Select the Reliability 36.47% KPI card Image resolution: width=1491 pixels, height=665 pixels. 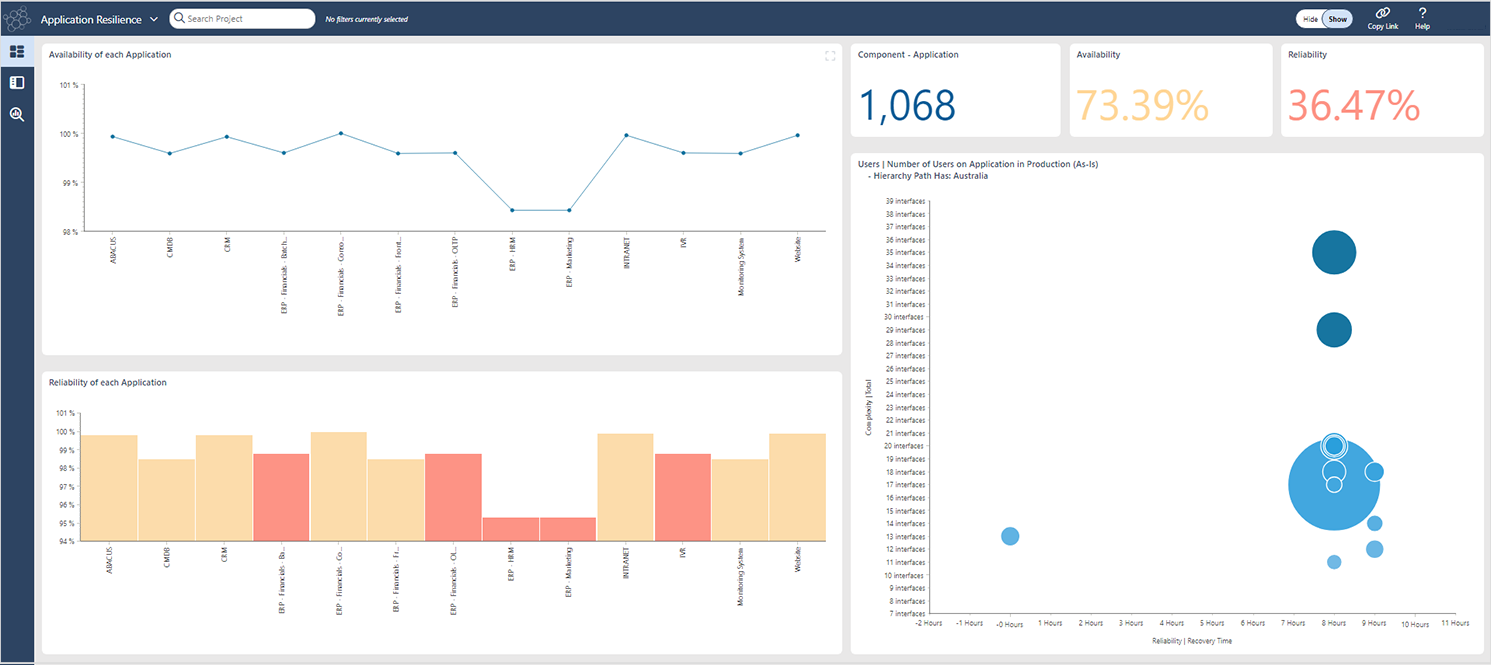[x=1382, y=90]
